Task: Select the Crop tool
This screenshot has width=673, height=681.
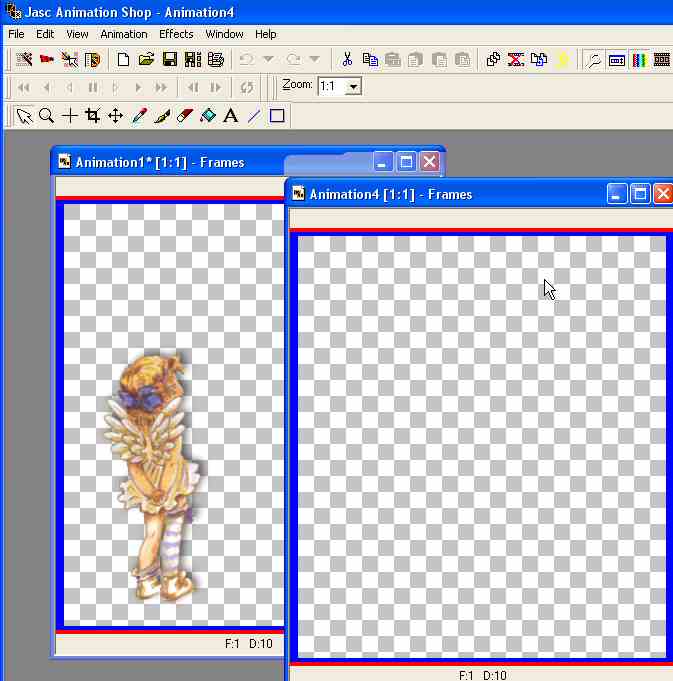Action: click(92, 116)
